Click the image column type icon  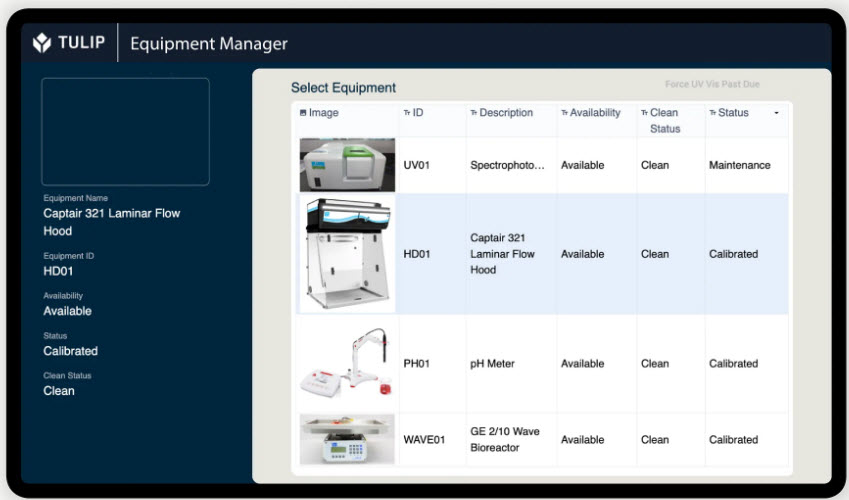pyautogui.click(x=303, y=113)
